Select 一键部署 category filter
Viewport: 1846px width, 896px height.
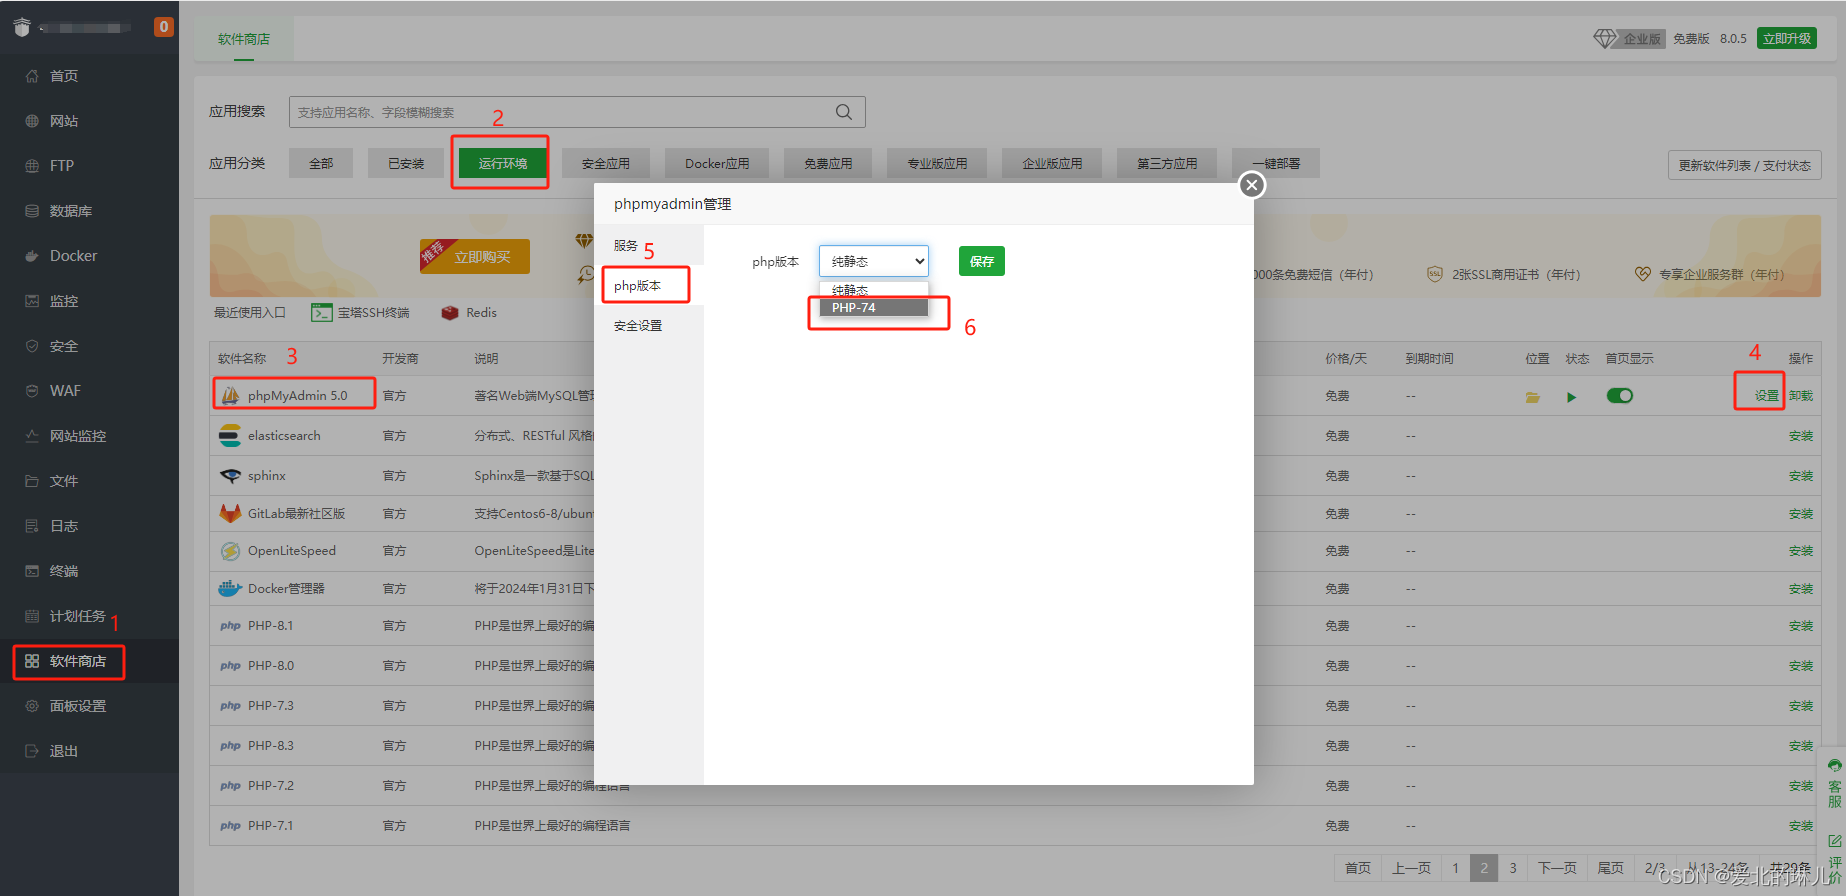click(x=1276, y=163)
